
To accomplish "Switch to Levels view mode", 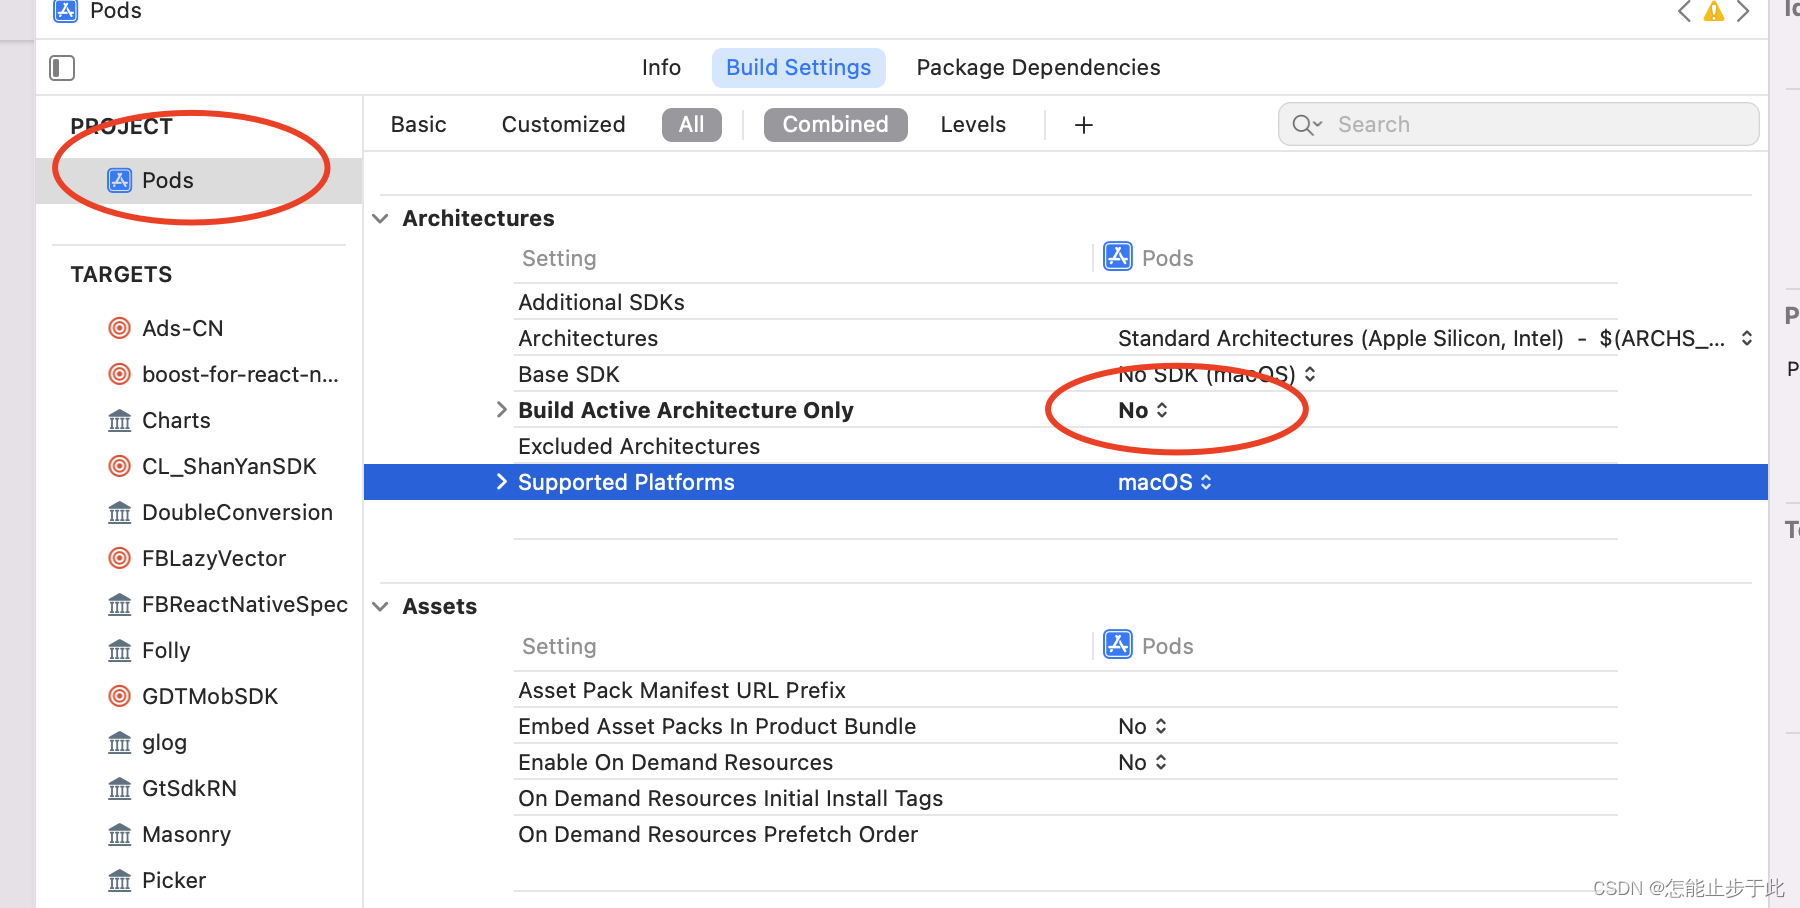I will tap(973, 125).
